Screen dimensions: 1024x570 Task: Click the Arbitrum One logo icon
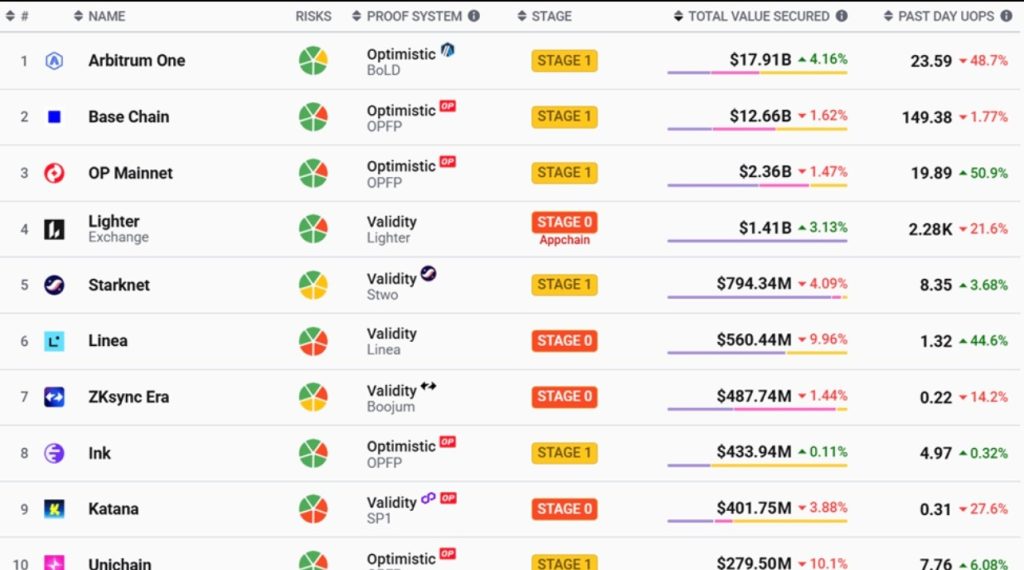coord(54,61)
